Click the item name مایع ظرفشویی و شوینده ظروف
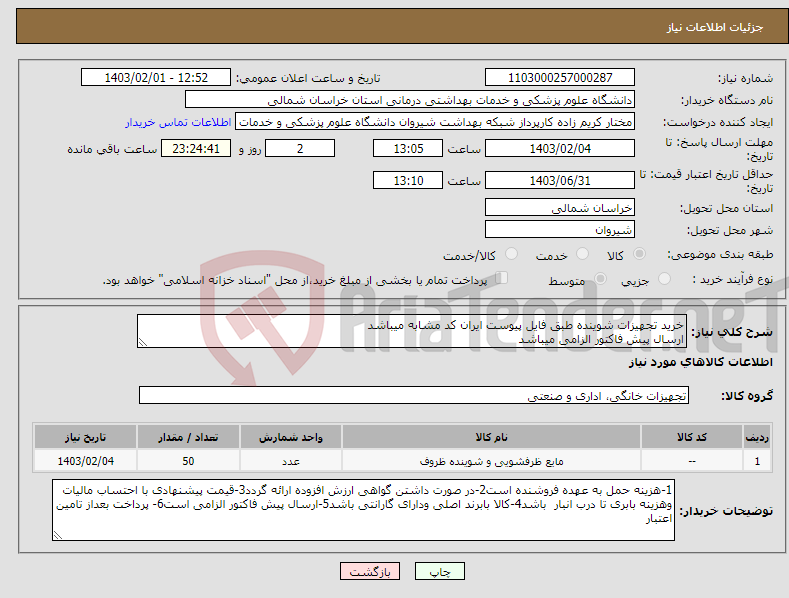 click(491, 461)
